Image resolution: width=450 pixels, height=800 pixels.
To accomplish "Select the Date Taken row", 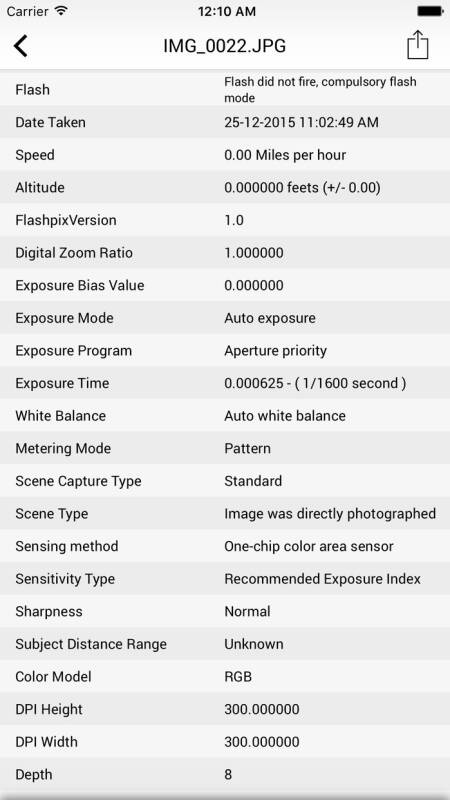I will tap(225, 122).
